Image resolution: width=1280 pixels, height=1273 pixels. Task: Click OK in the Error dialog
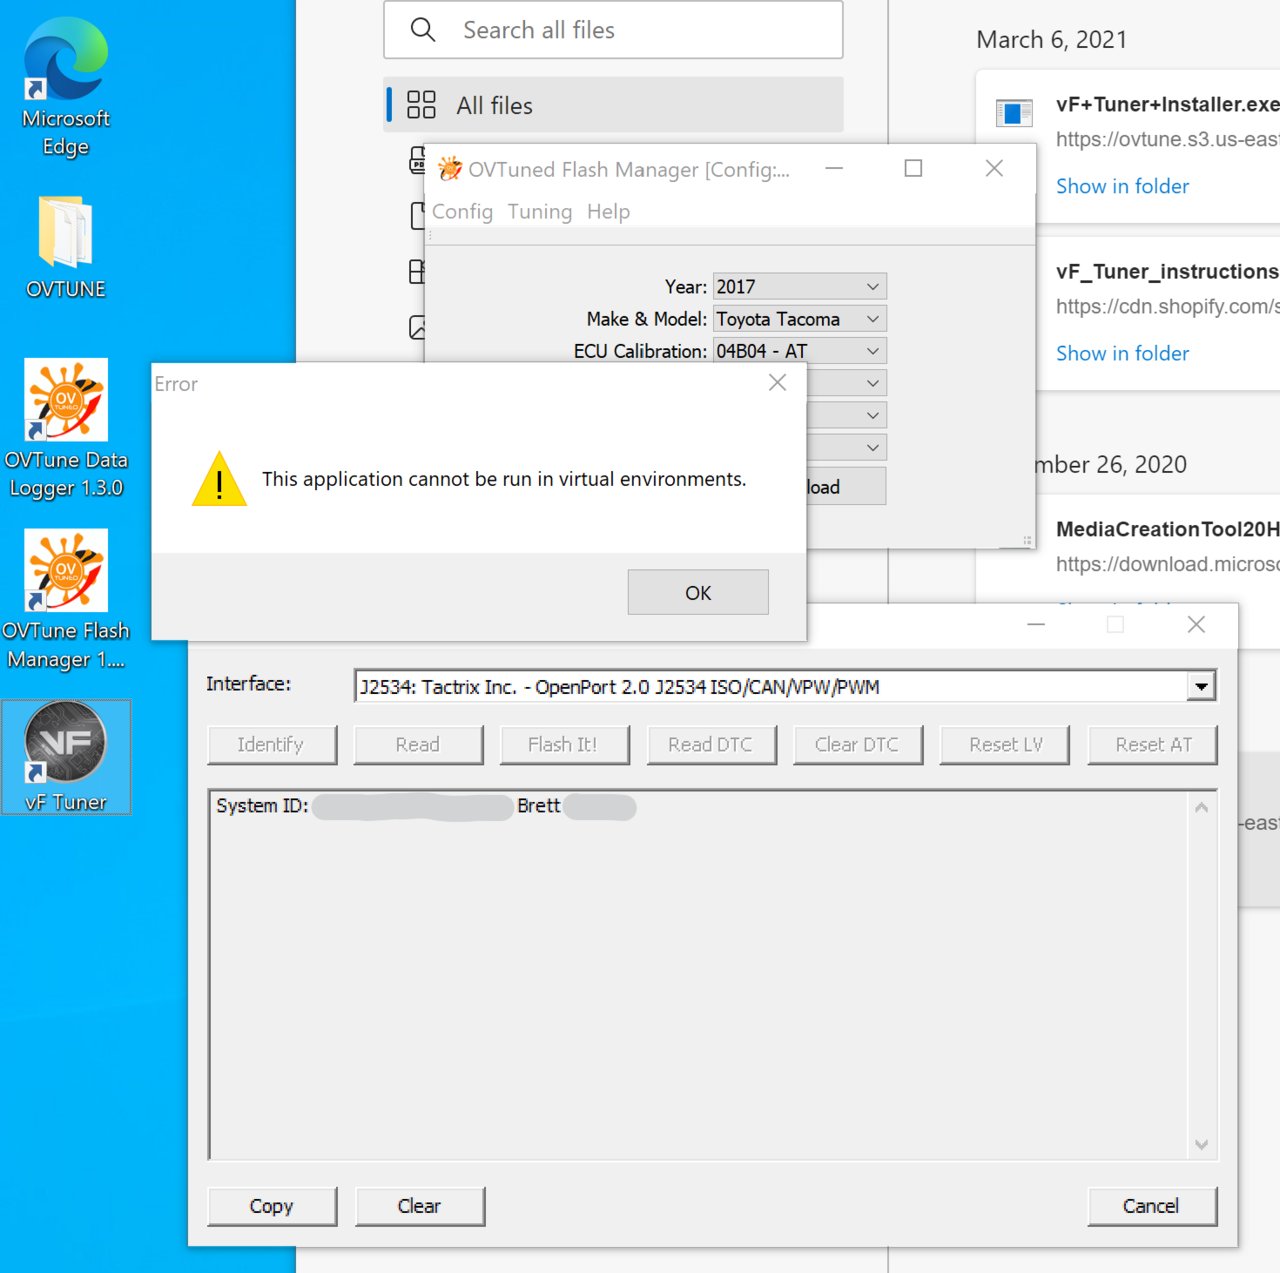tap(698, 592)
